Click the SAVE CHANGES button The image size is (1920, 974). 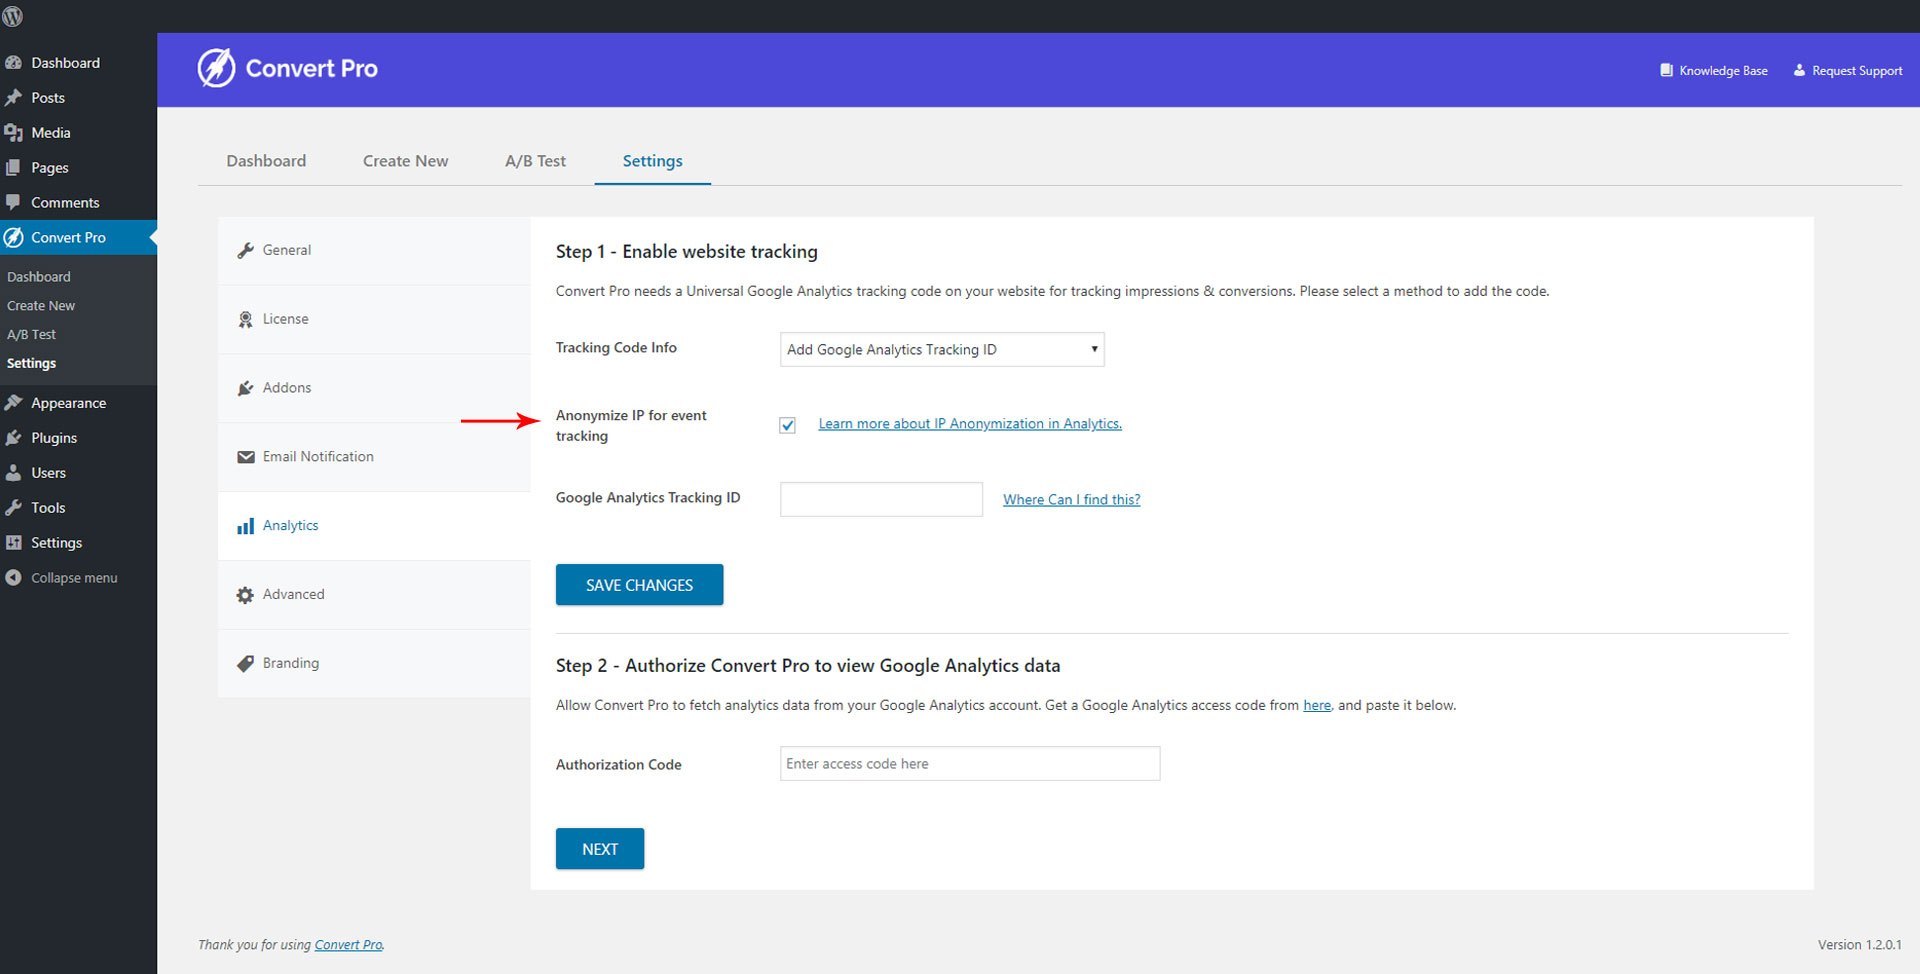(x=639, y=585)
